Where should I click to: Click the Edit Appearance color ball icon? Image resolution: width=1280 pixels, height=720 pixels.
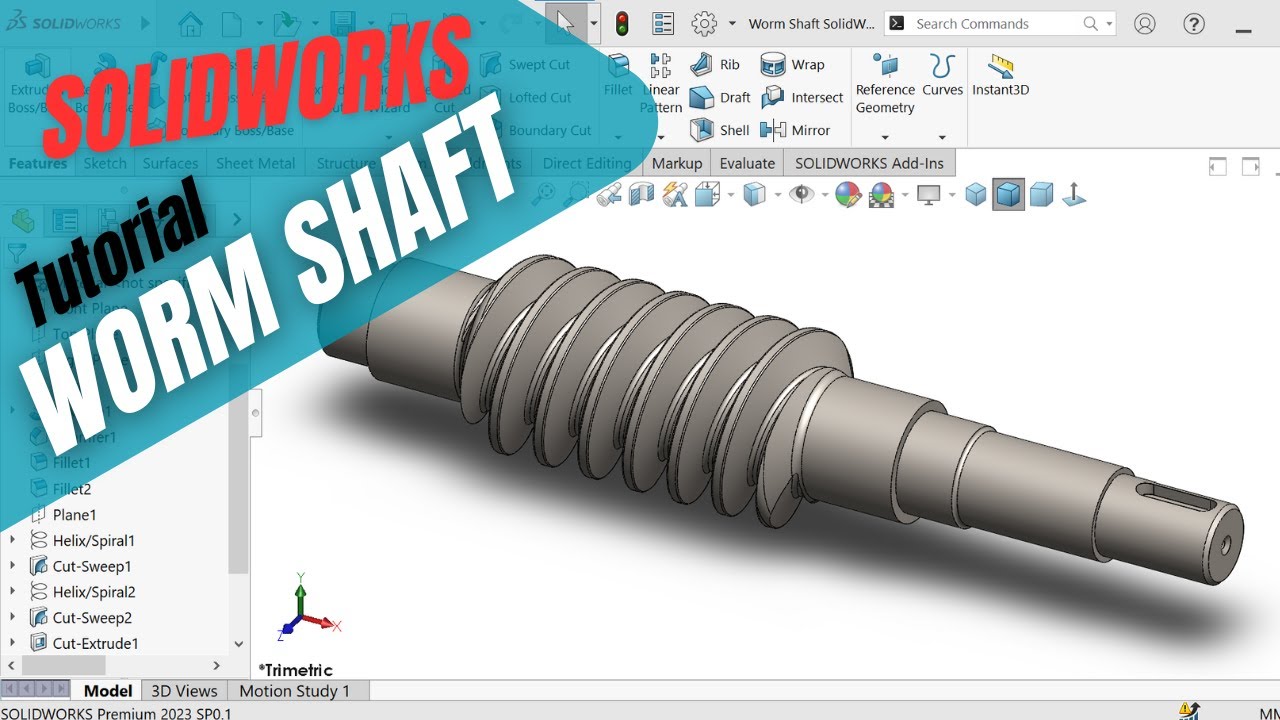pos(848,194)
